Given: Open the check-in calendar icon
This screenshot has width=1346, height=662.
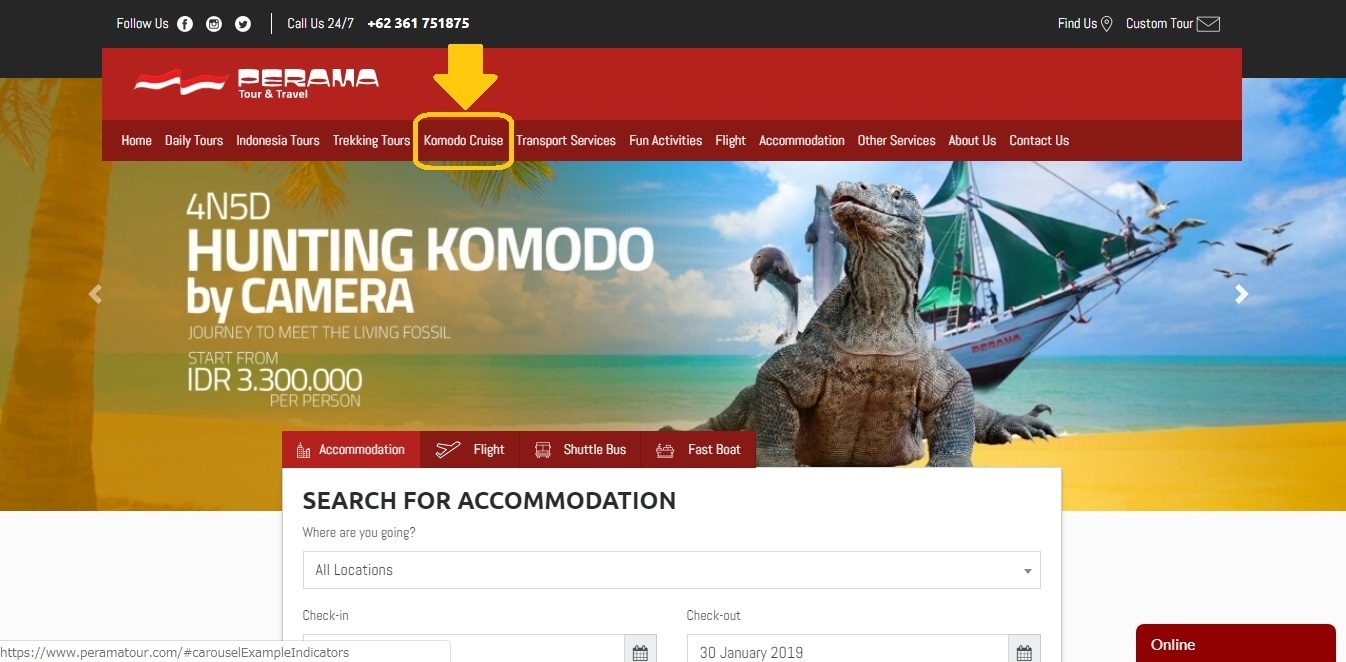Looking at the screenshot, I should pyautogui.click(x=640, y=652).
